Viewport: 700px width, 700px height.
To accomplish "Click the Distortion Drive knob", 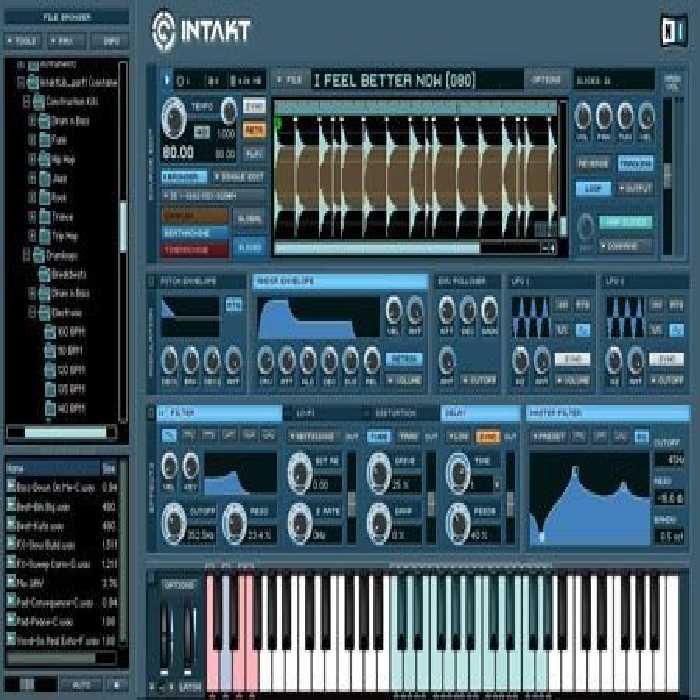I will tap(379, 474).
